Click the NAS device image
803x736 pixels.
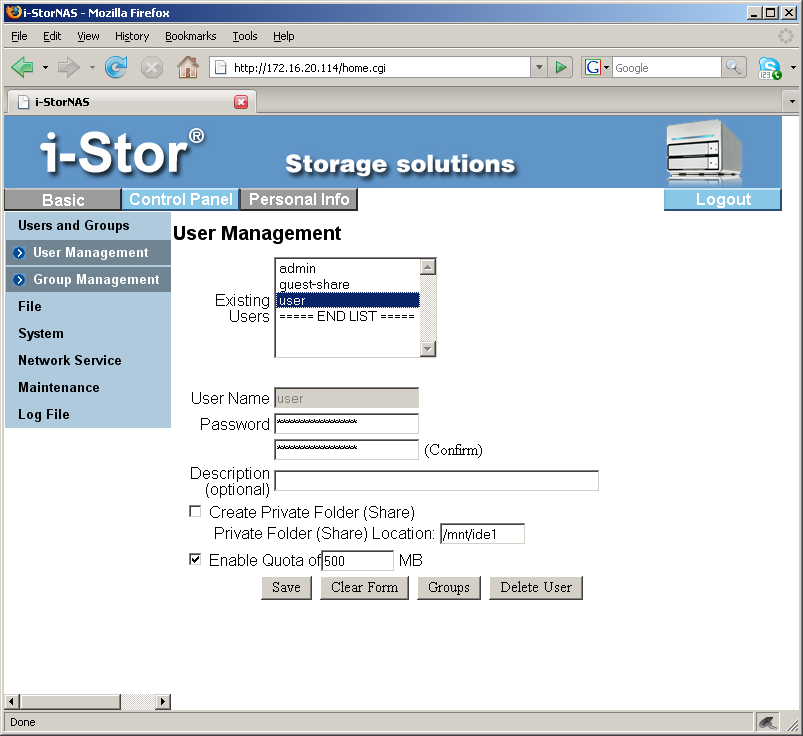tap(704, 152)
